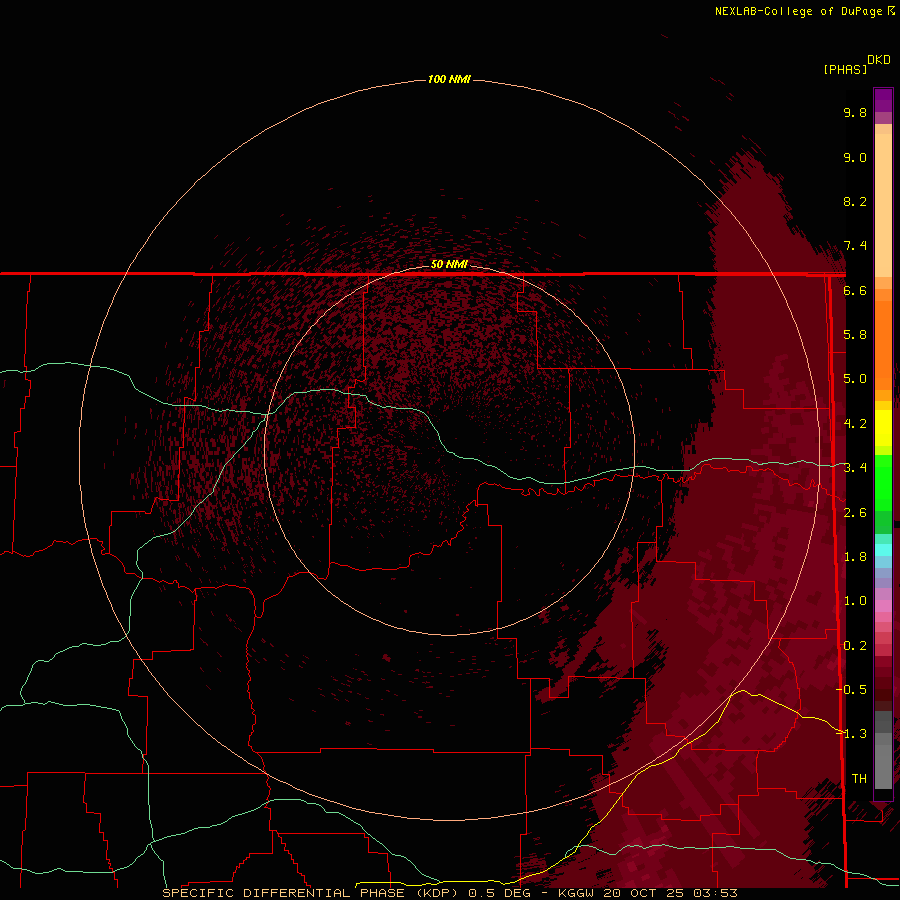Click the 1.0 scale value
The width and height of the screenshot is (900, 900).
pos(855,601)
